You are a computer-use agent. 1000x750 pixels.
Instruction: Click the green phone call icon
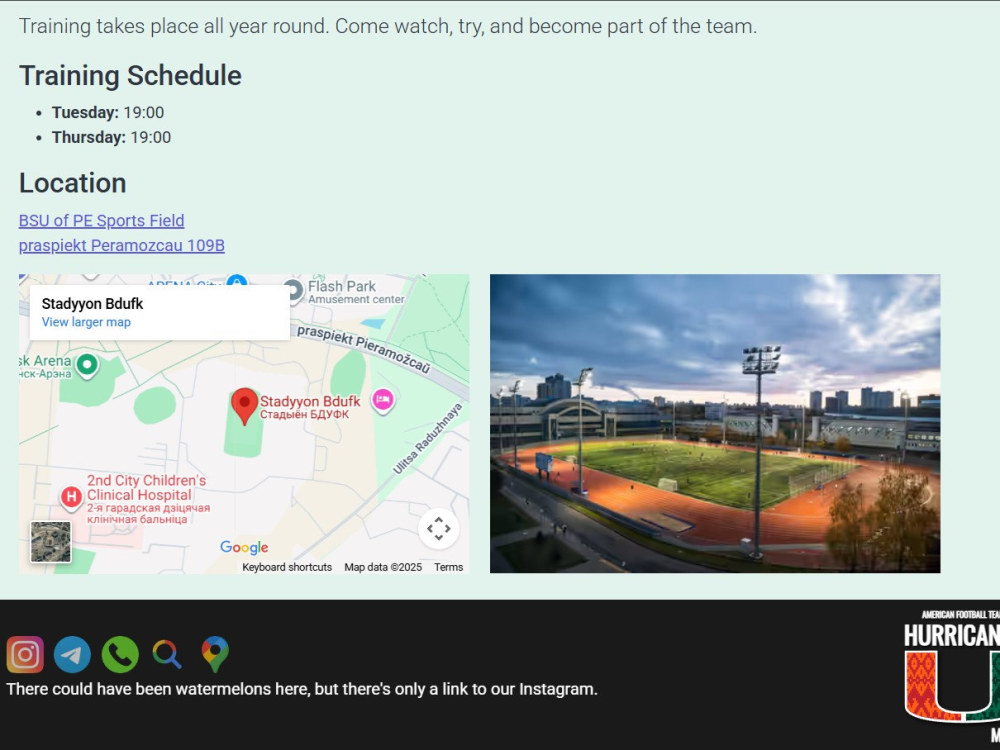coord(120,654)
